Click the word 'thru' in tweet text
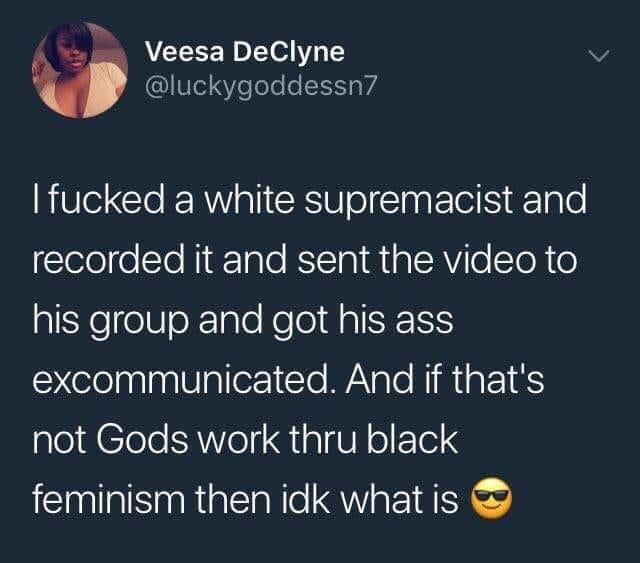Image resolution: width=640 pixels, height=563 pixels. coord(322,438)
